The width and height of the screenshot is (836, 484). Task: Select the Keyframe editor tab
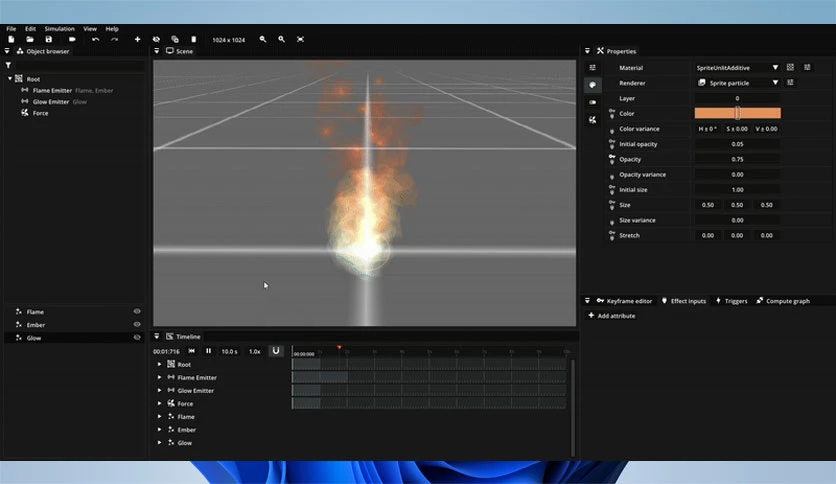(624, 301)
